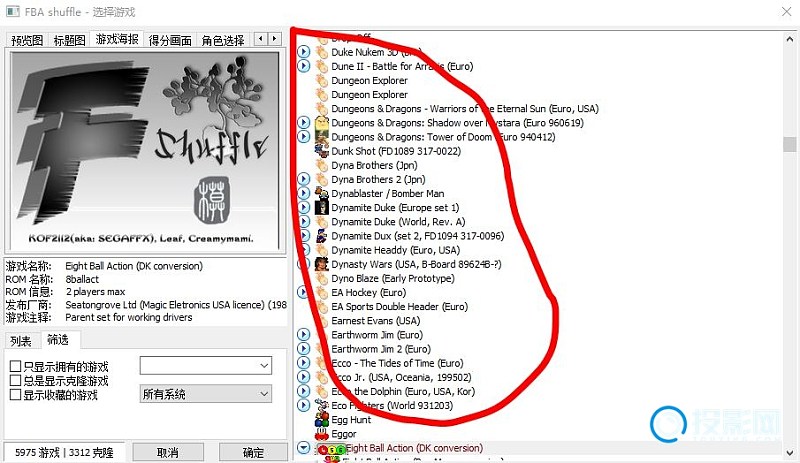
Task: Click the icon beside Dyno Blaze (Early Prototype)
Action: coord(321,279)
